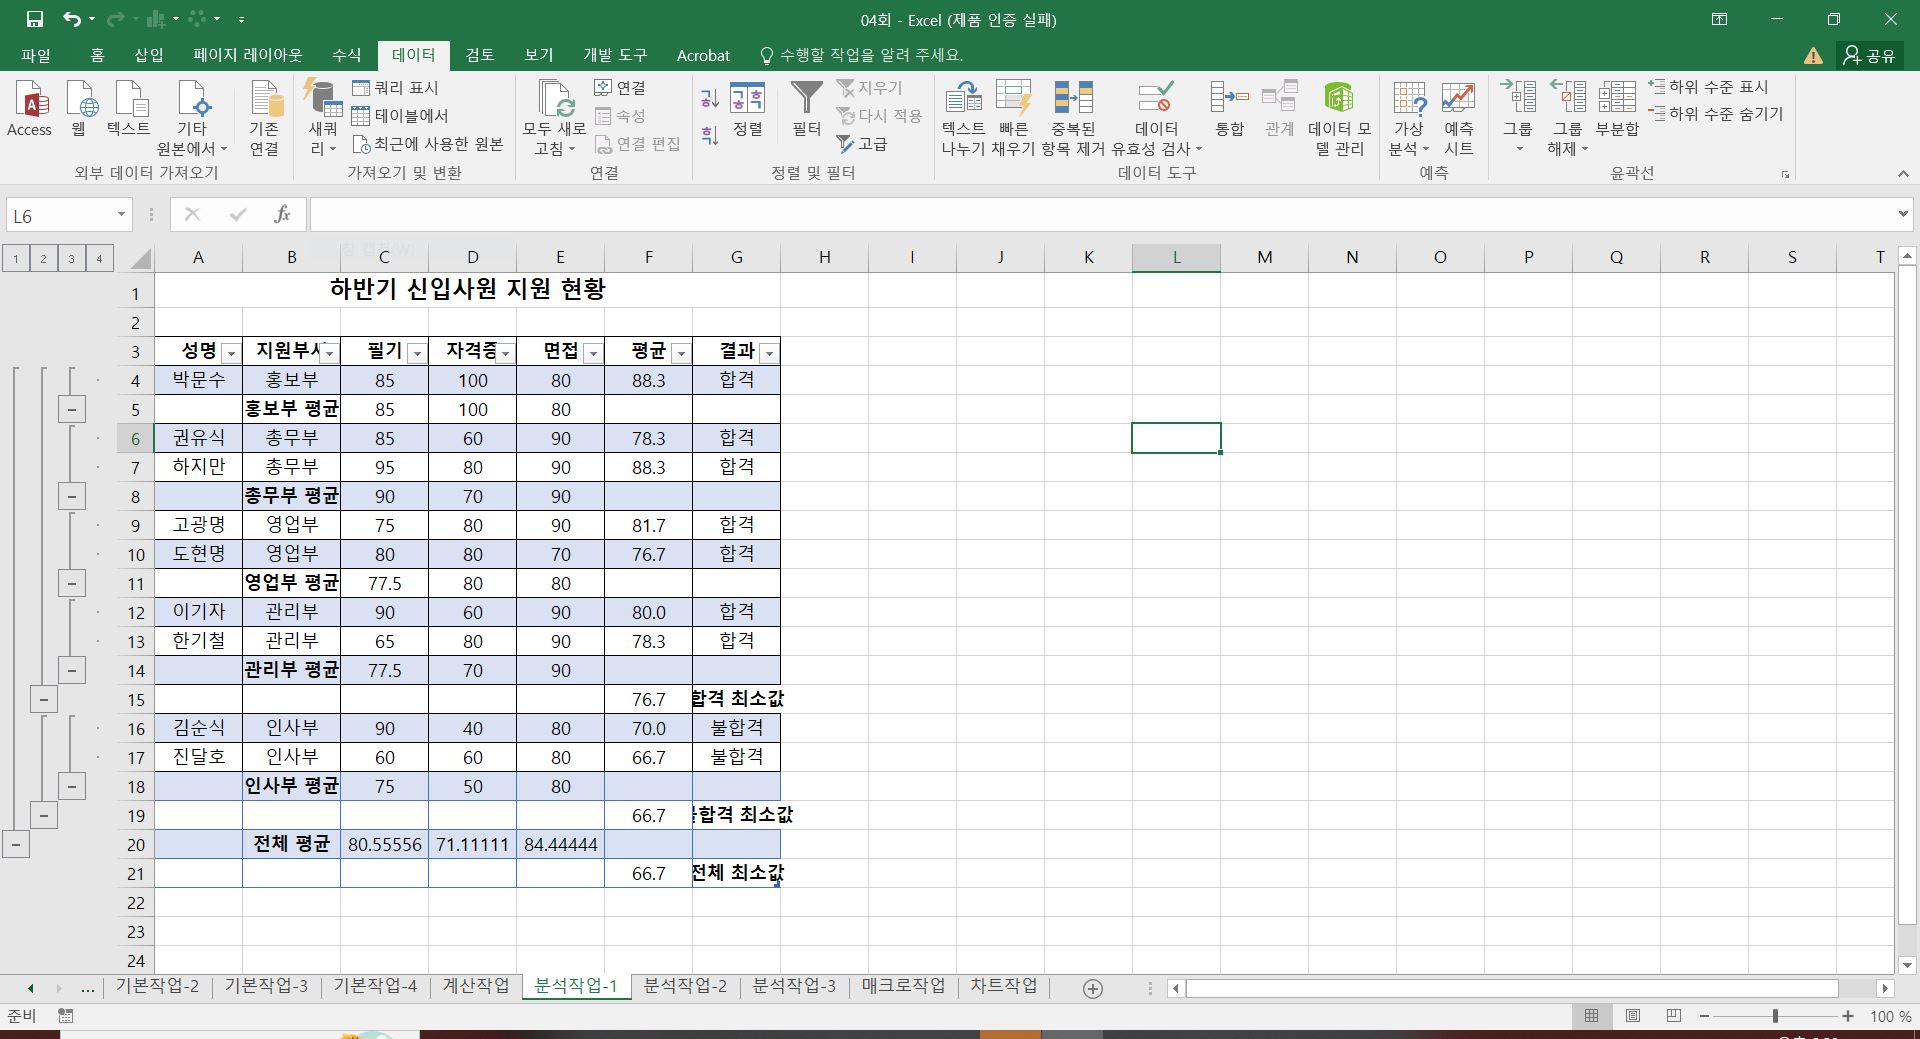Expand the Name Box dropdown

tap(121, 215)
